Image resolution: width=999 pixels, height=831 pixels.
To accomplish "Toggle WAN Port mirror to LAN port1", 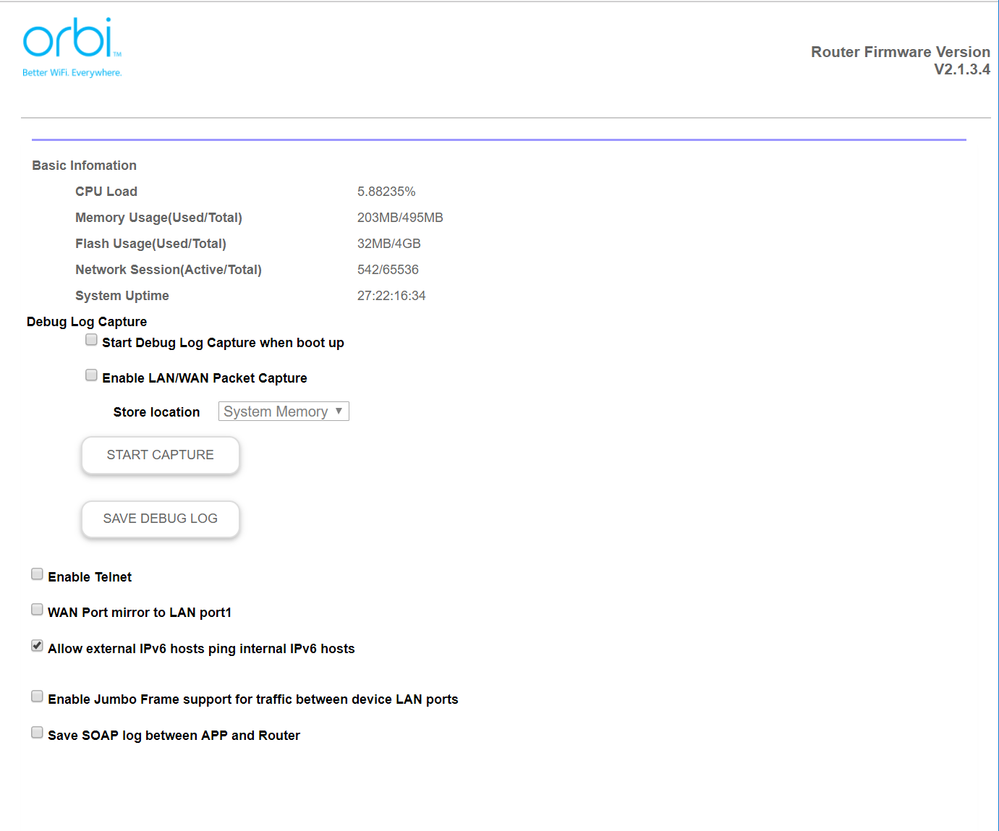I will click(x=37, y=610).
